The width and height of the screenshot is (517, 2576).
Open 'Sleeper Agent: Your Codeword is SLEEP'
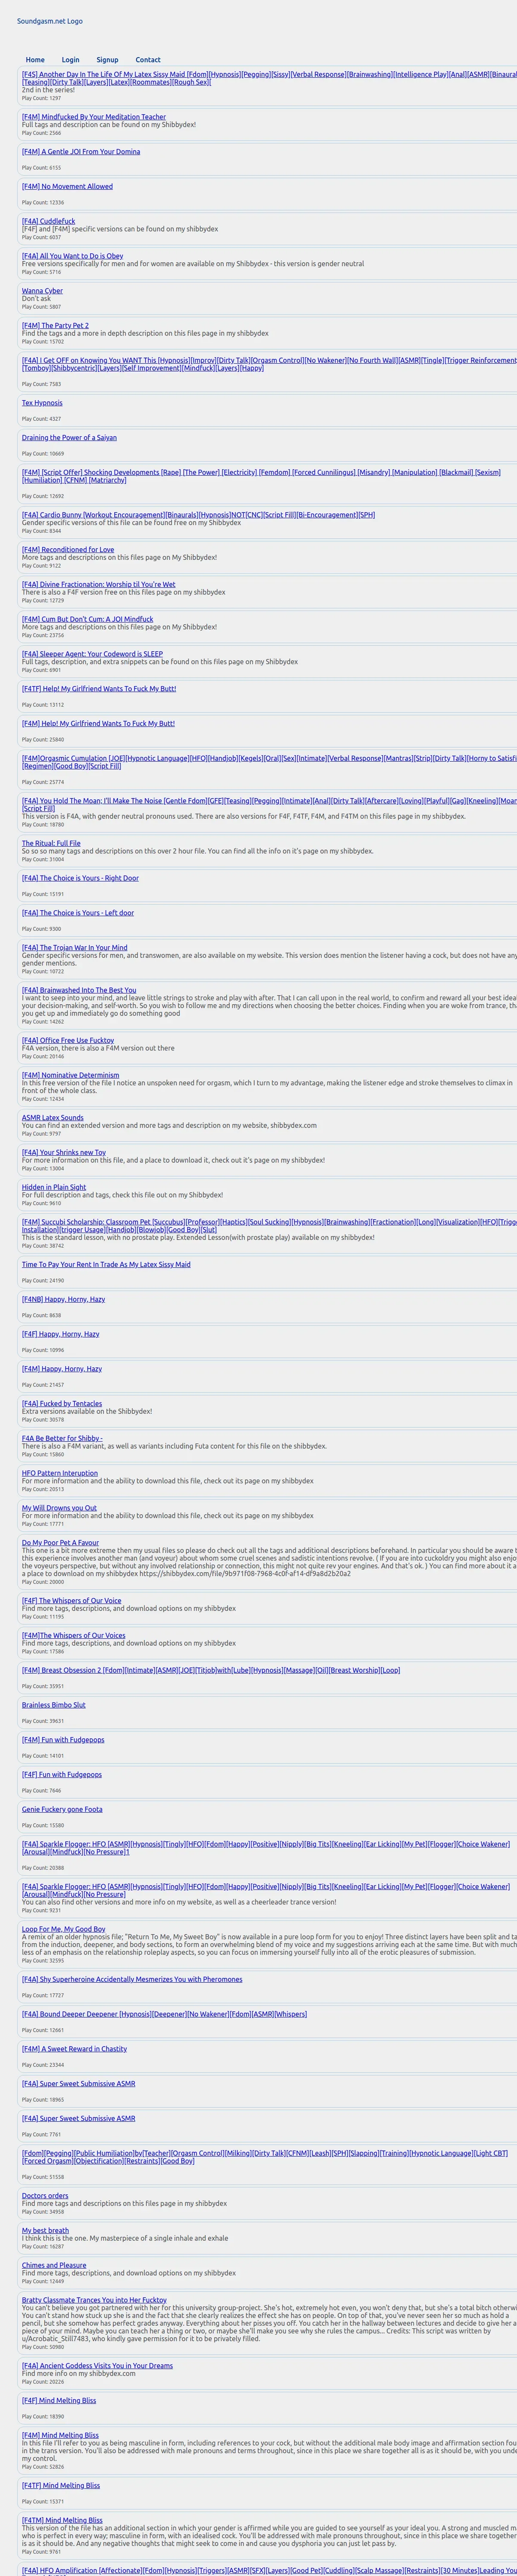pos(92,654)
